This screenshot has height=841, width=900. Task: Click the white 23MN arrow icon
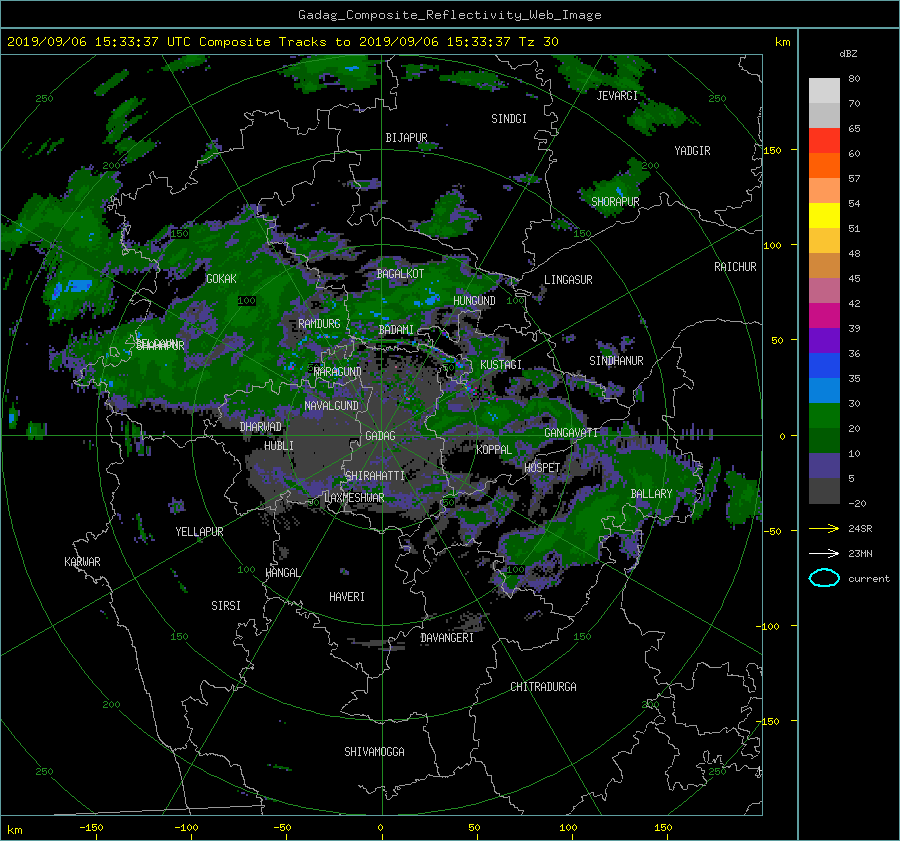[824, 553]
